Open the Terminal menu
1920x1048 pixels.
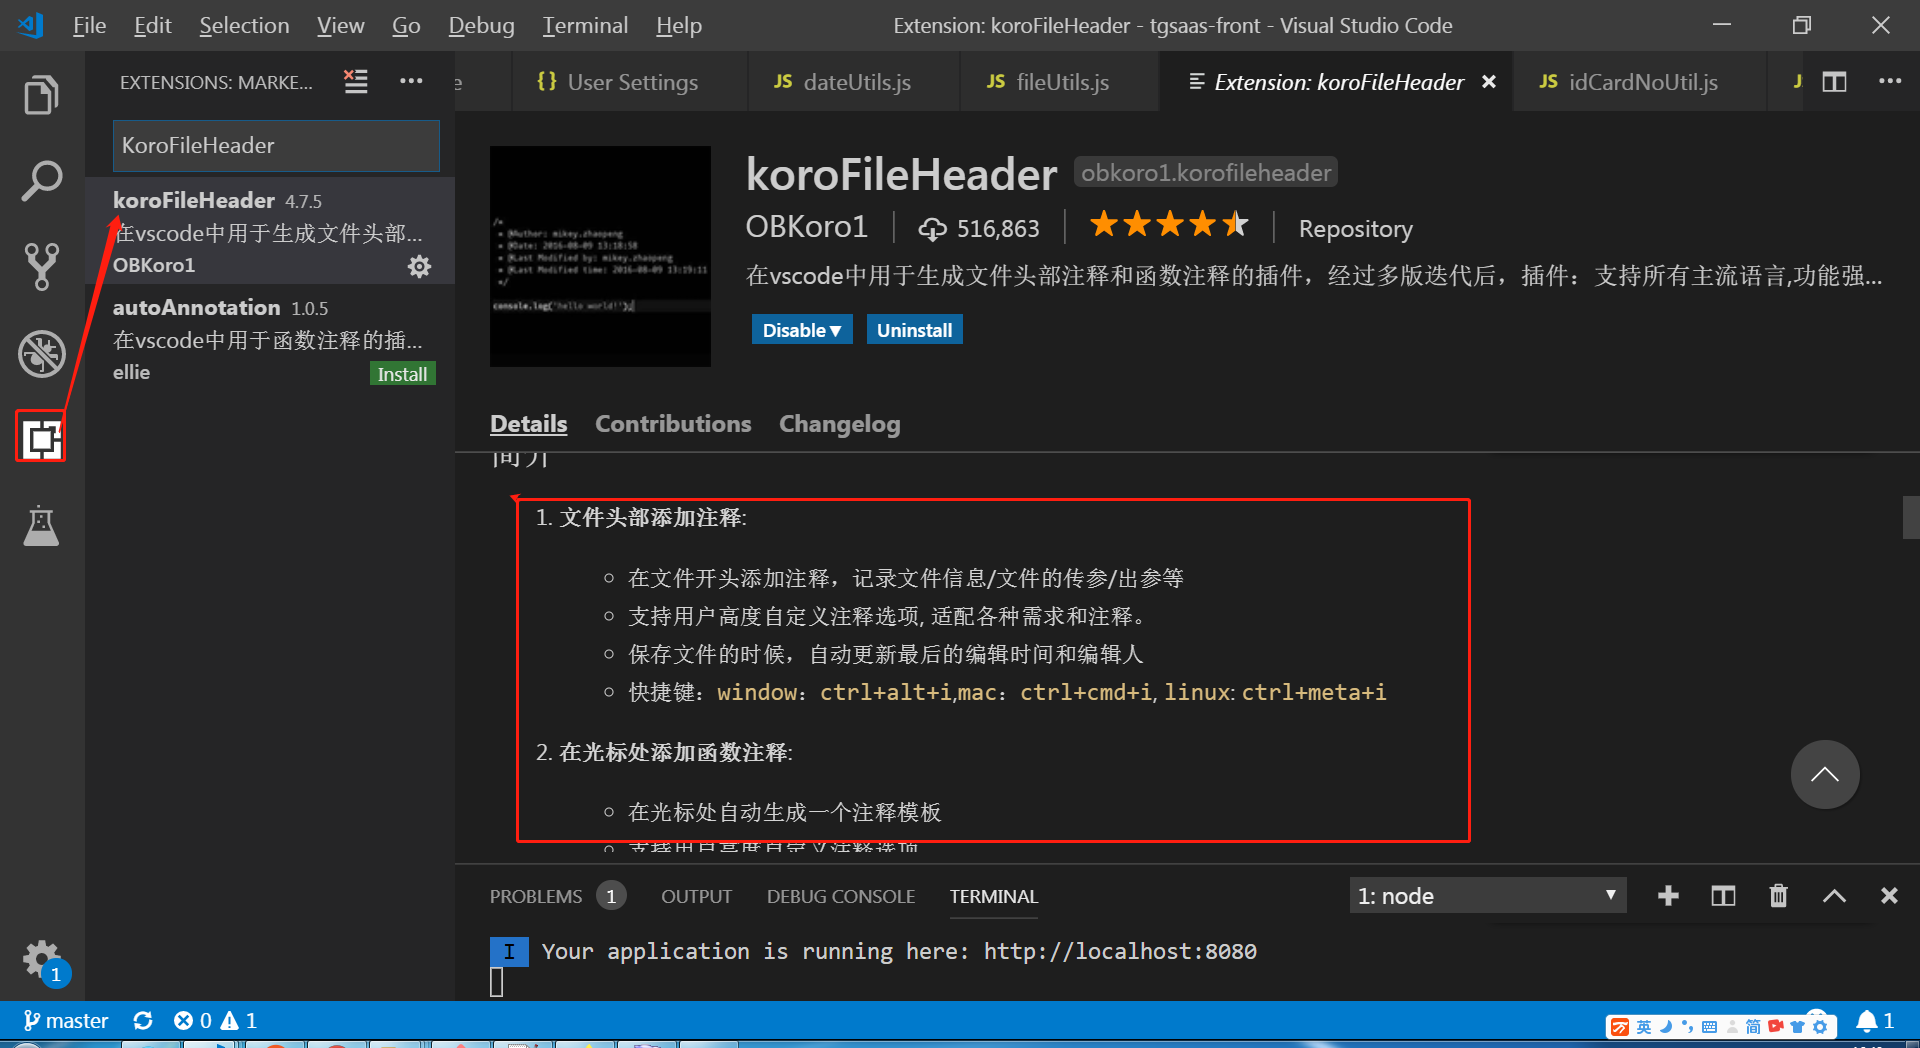point(584,25)
